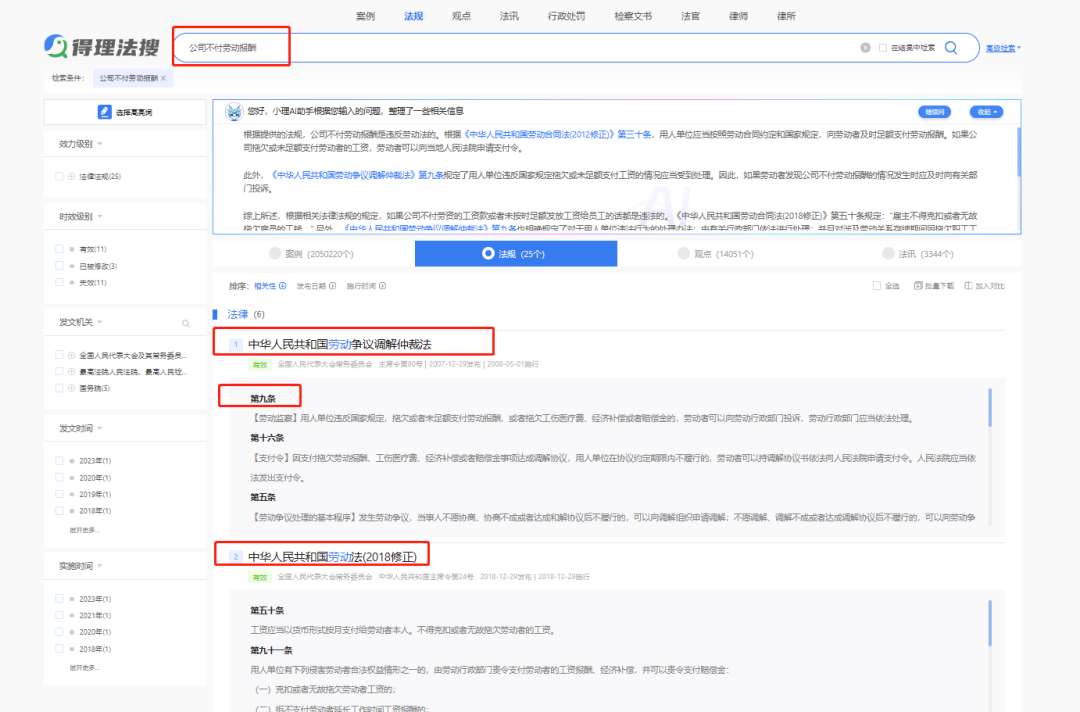Toggle the 在结果中检索 checkbox
1080x712 pixels.
[882, 48]
